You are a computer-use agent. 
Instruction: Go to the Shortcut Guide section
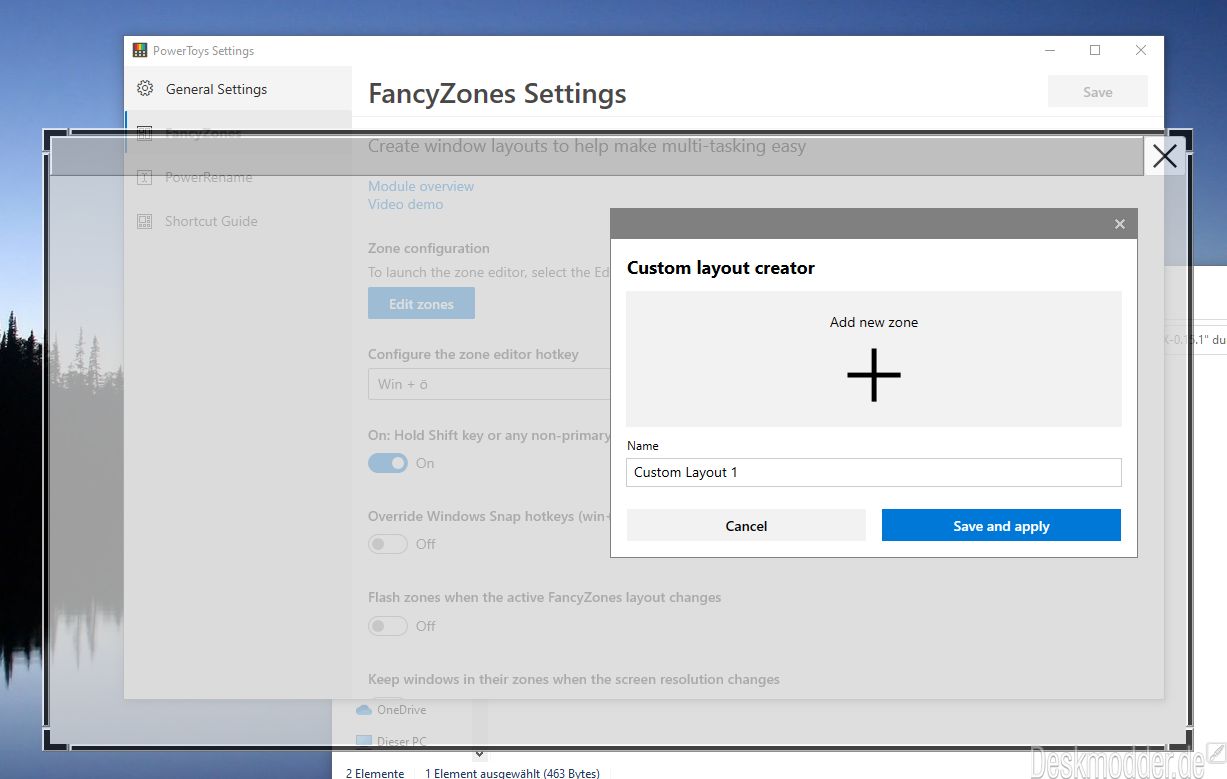(238, 221)
